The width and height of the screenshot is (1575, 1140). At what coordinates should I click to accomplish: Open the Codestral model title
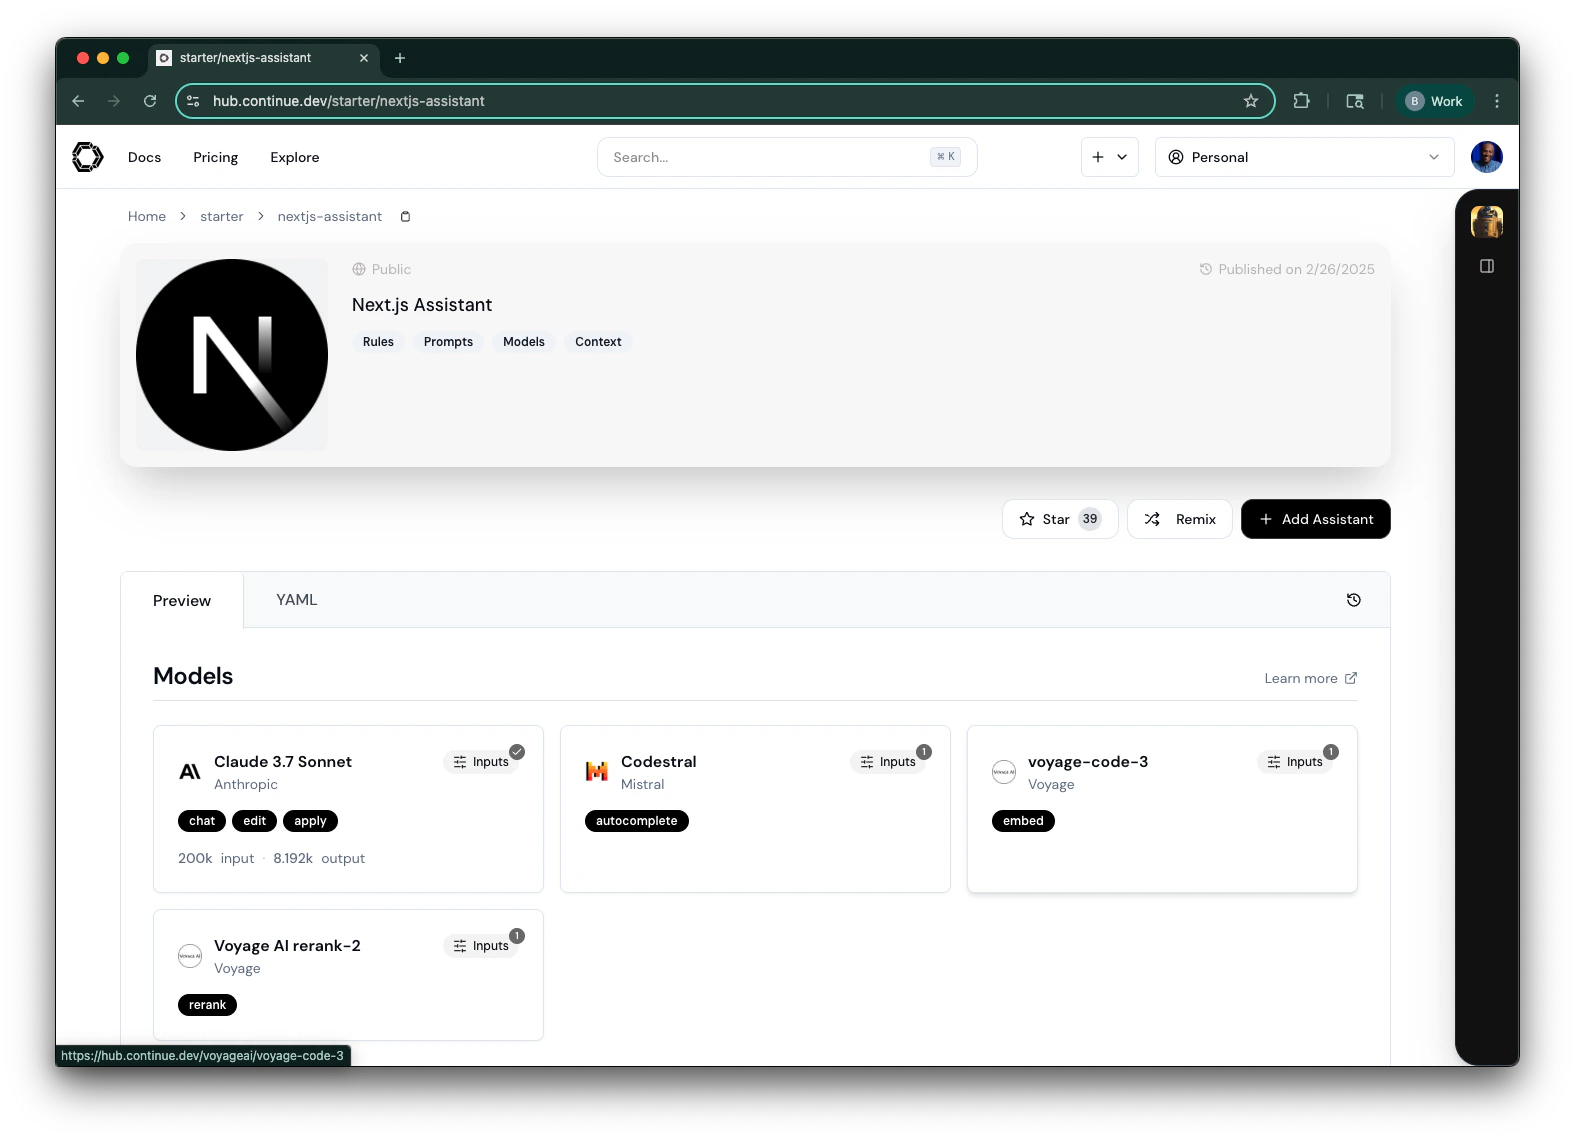pyautogui.click(x=659, y=762)
